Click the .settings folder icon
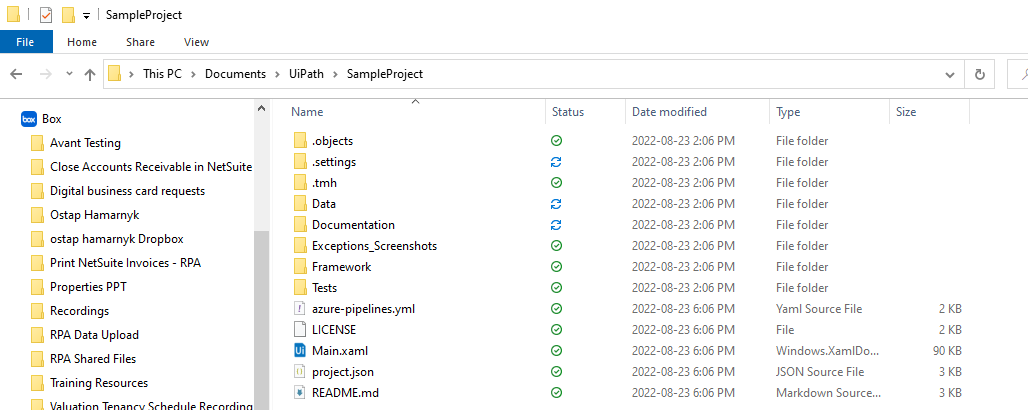This screenshot has width=1028, height=410. (x=300, y=161)
